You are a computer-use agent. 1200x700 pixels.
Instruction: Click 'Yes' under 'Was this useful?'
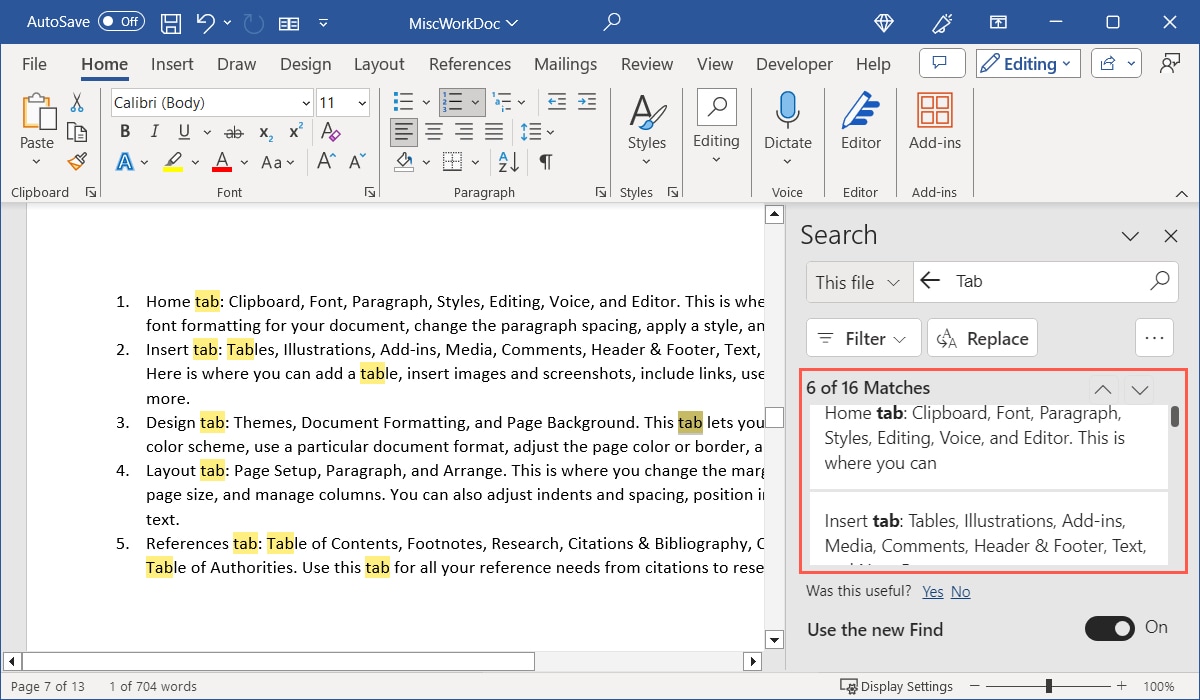pyautogui.click(x=932, y=591)
